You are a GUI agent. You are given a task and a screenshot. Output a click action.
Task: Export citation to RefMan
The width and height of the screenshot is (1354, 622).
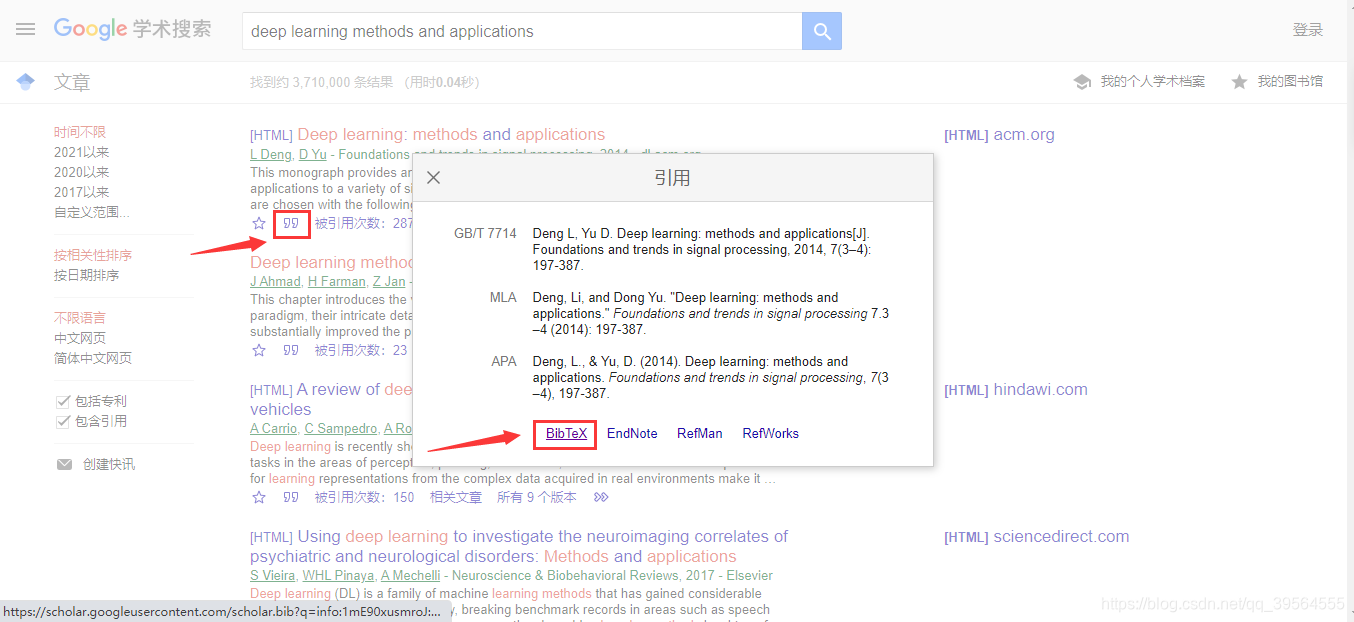[x=699, y=433]
